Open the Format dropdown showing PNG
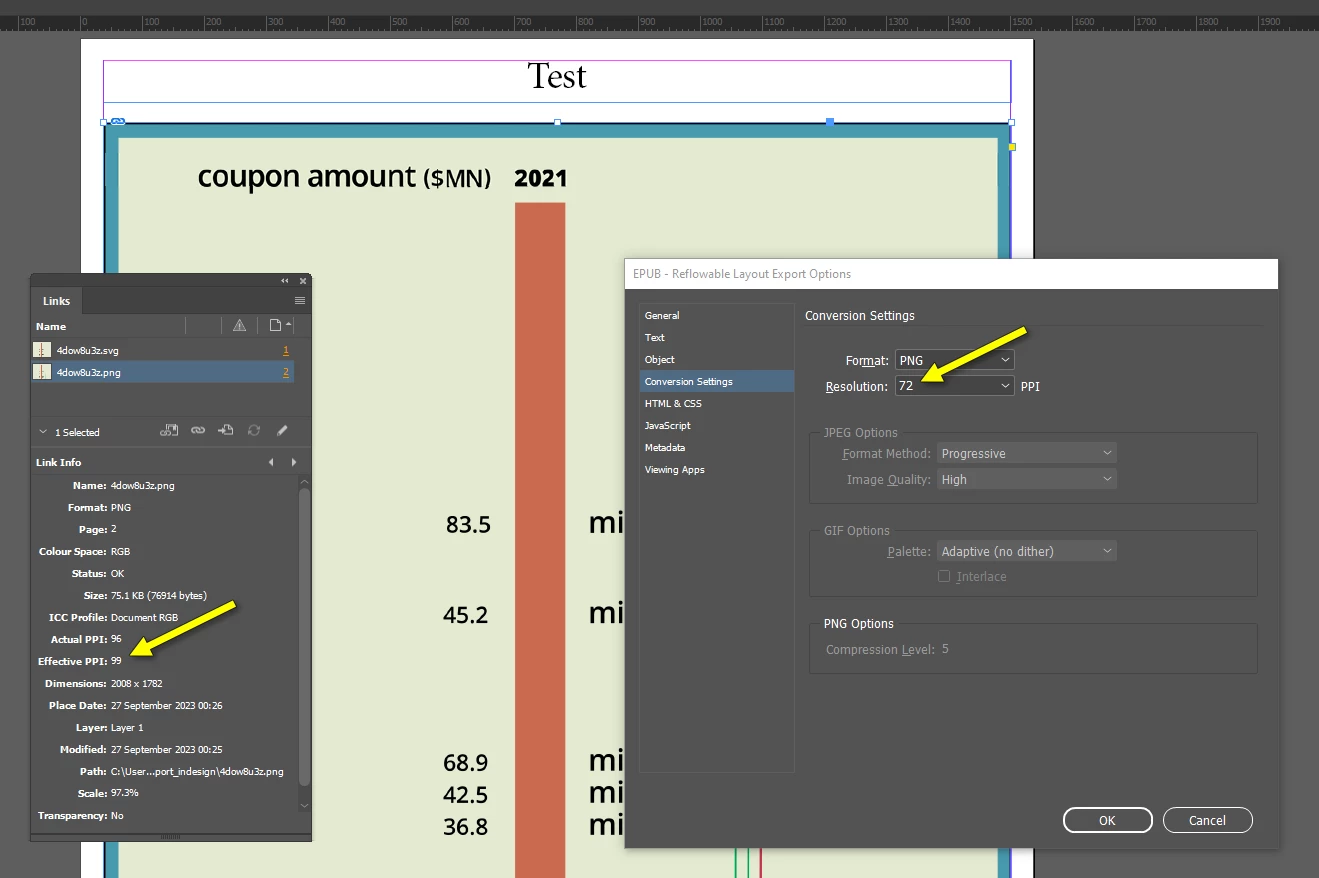The height and width of the screenshot is (878, 1319). pyautogui.click(x=955, y=360)
